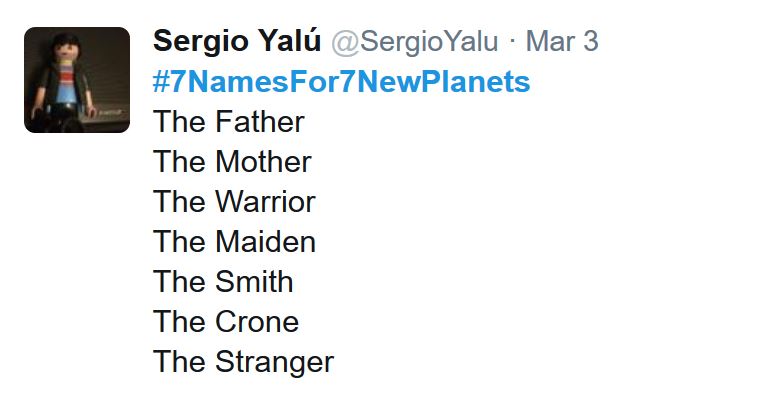Click the line reading The Stranger
This screenshot has height=397, width=758.
click(x=244, y=363)
